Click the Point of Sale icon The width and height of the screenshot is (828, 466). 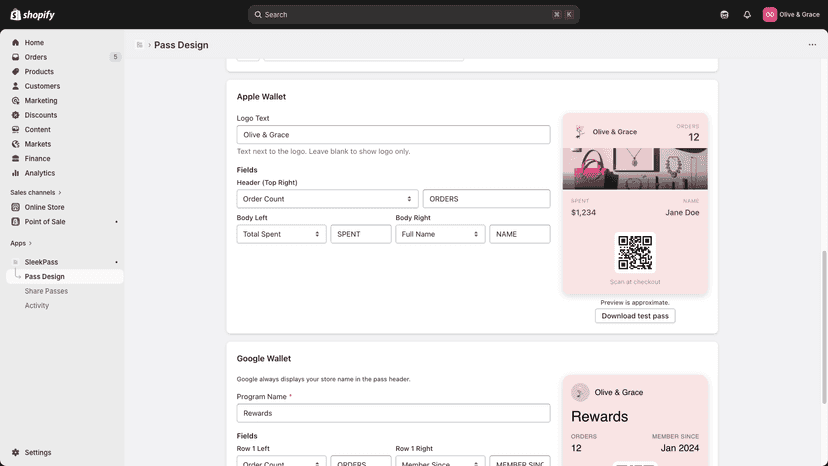15,222
